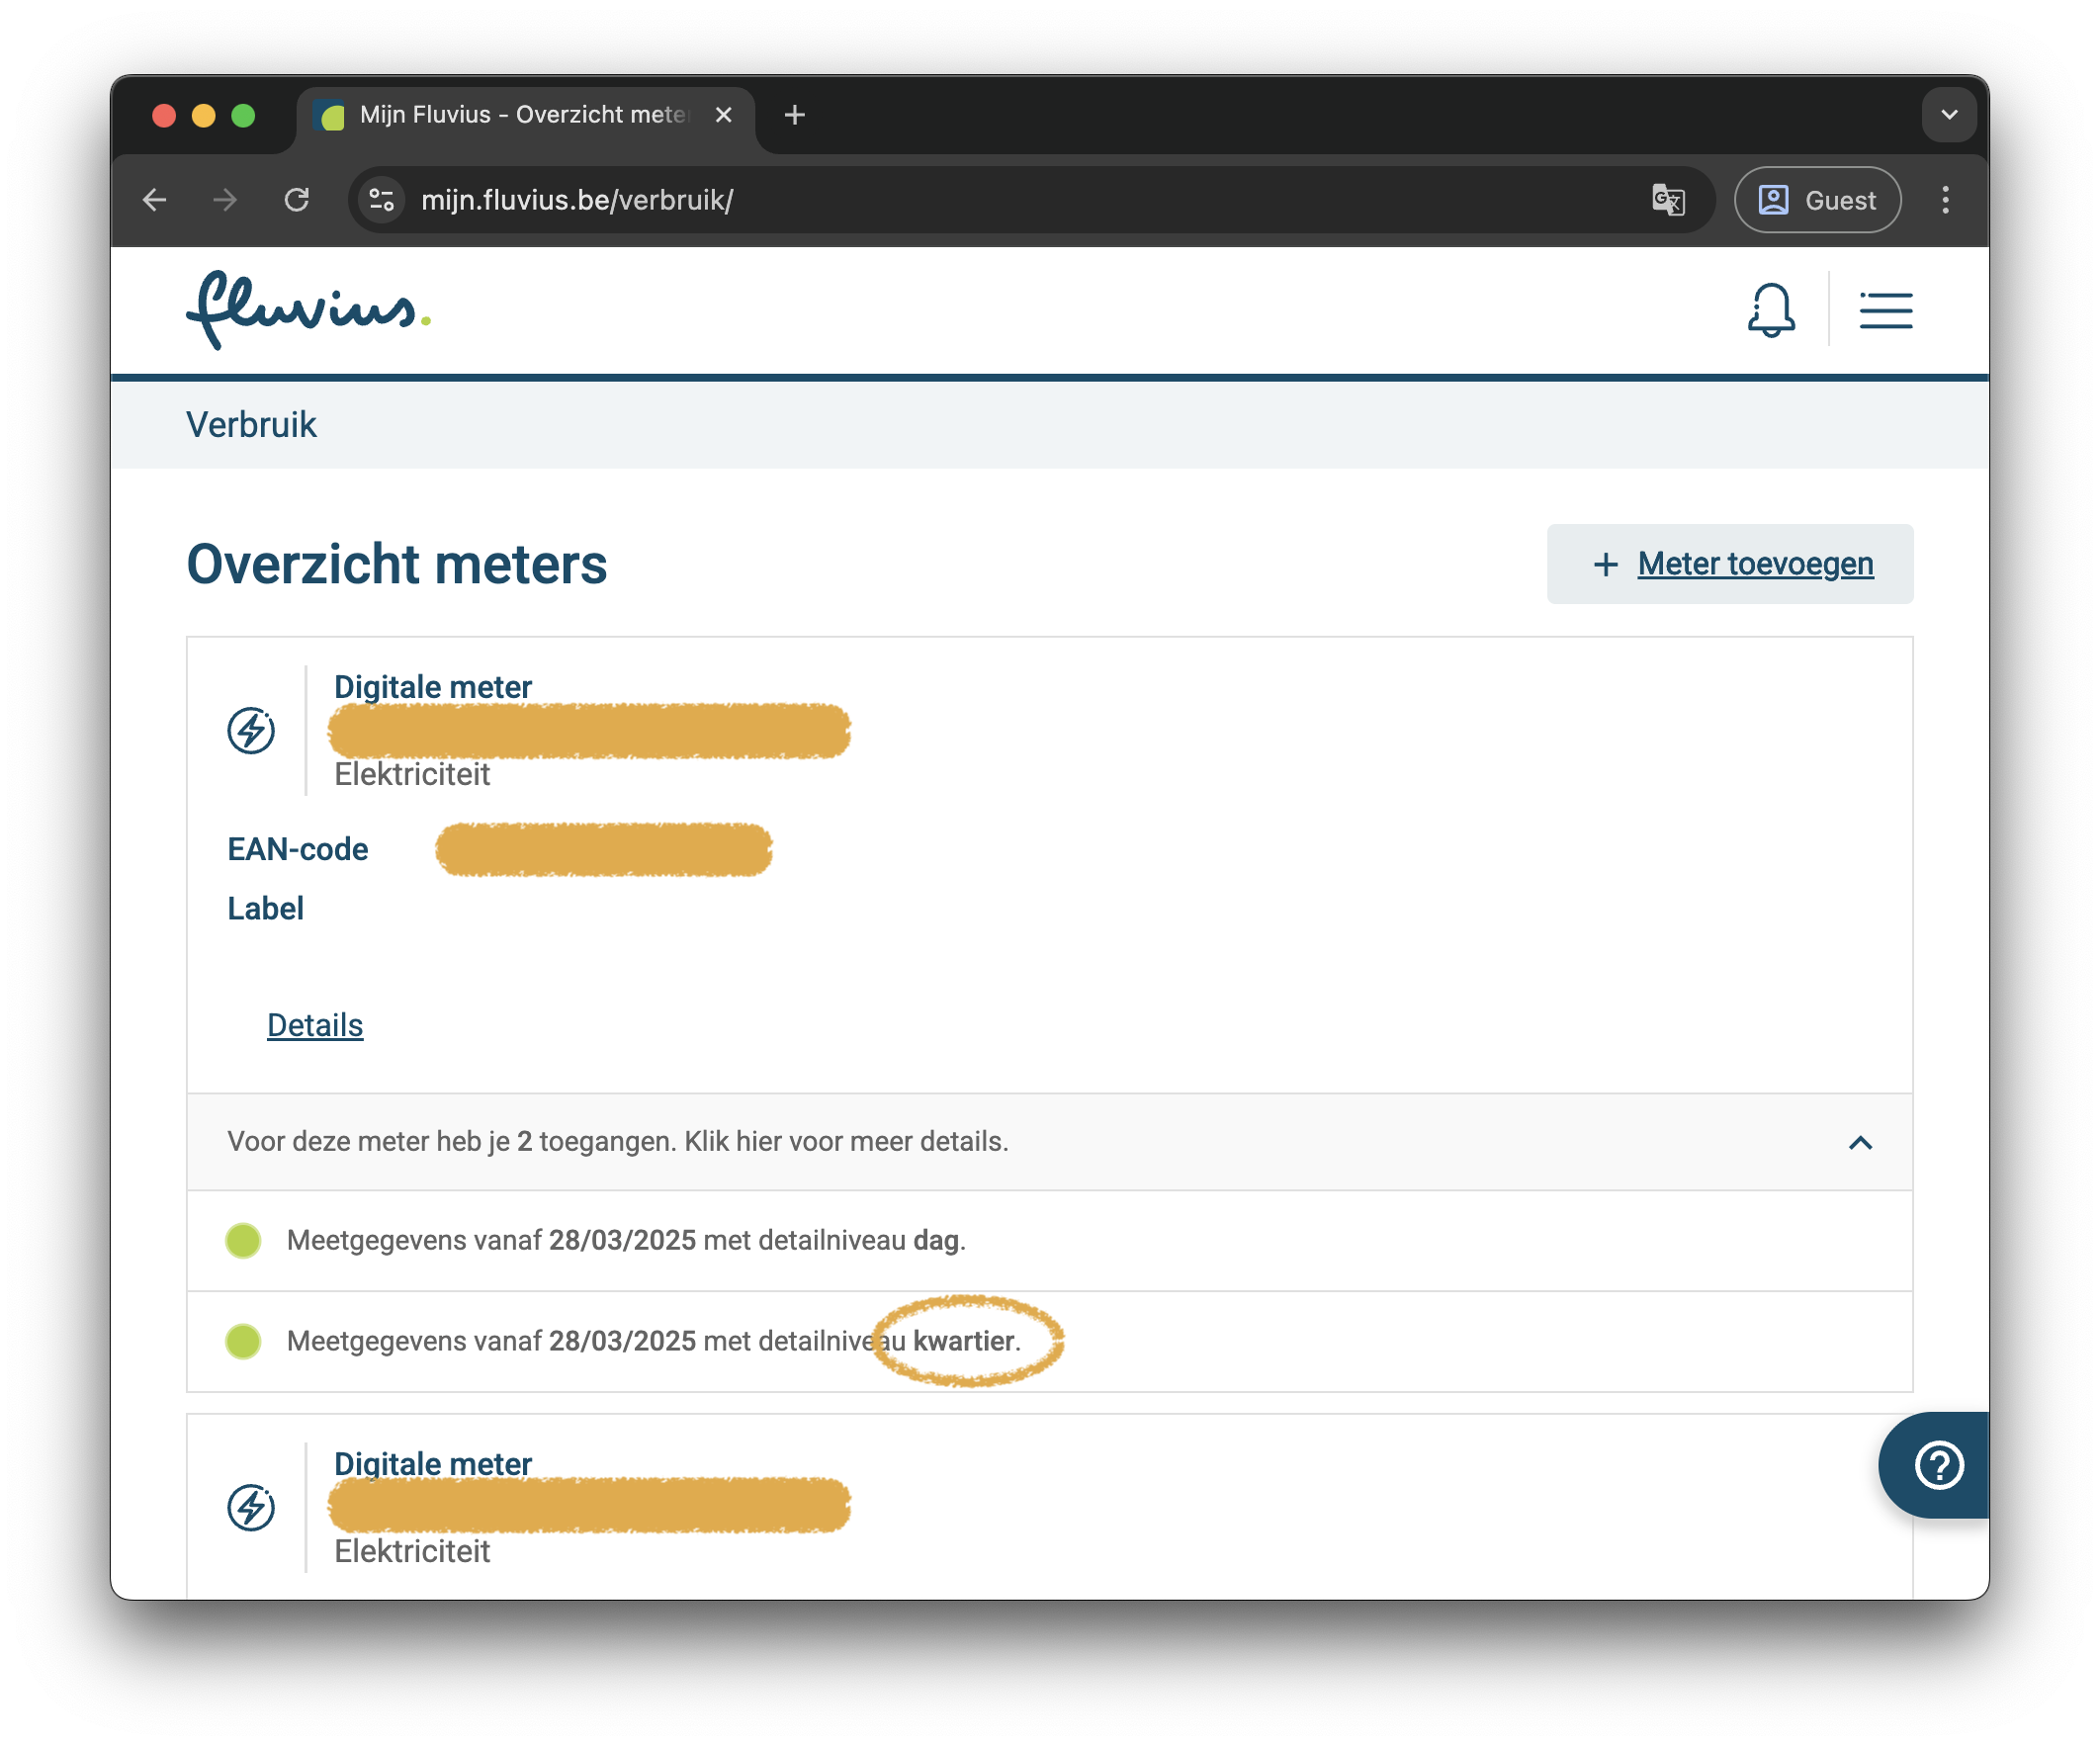Click the detailniveau kwartier row
The width and height of the screenshot is (2100, 1746).
coord(1050,1342)
